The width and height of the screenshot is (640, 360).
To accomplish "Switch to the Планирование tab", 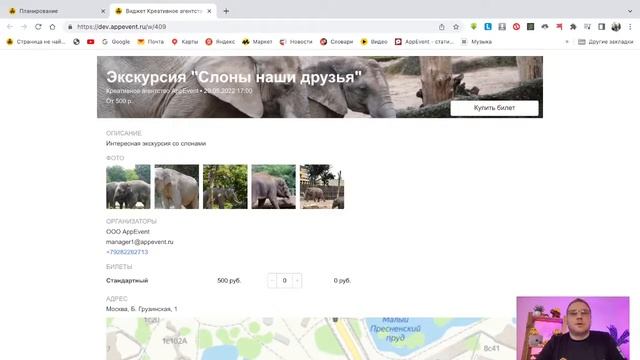I will [x=55, y=11].
